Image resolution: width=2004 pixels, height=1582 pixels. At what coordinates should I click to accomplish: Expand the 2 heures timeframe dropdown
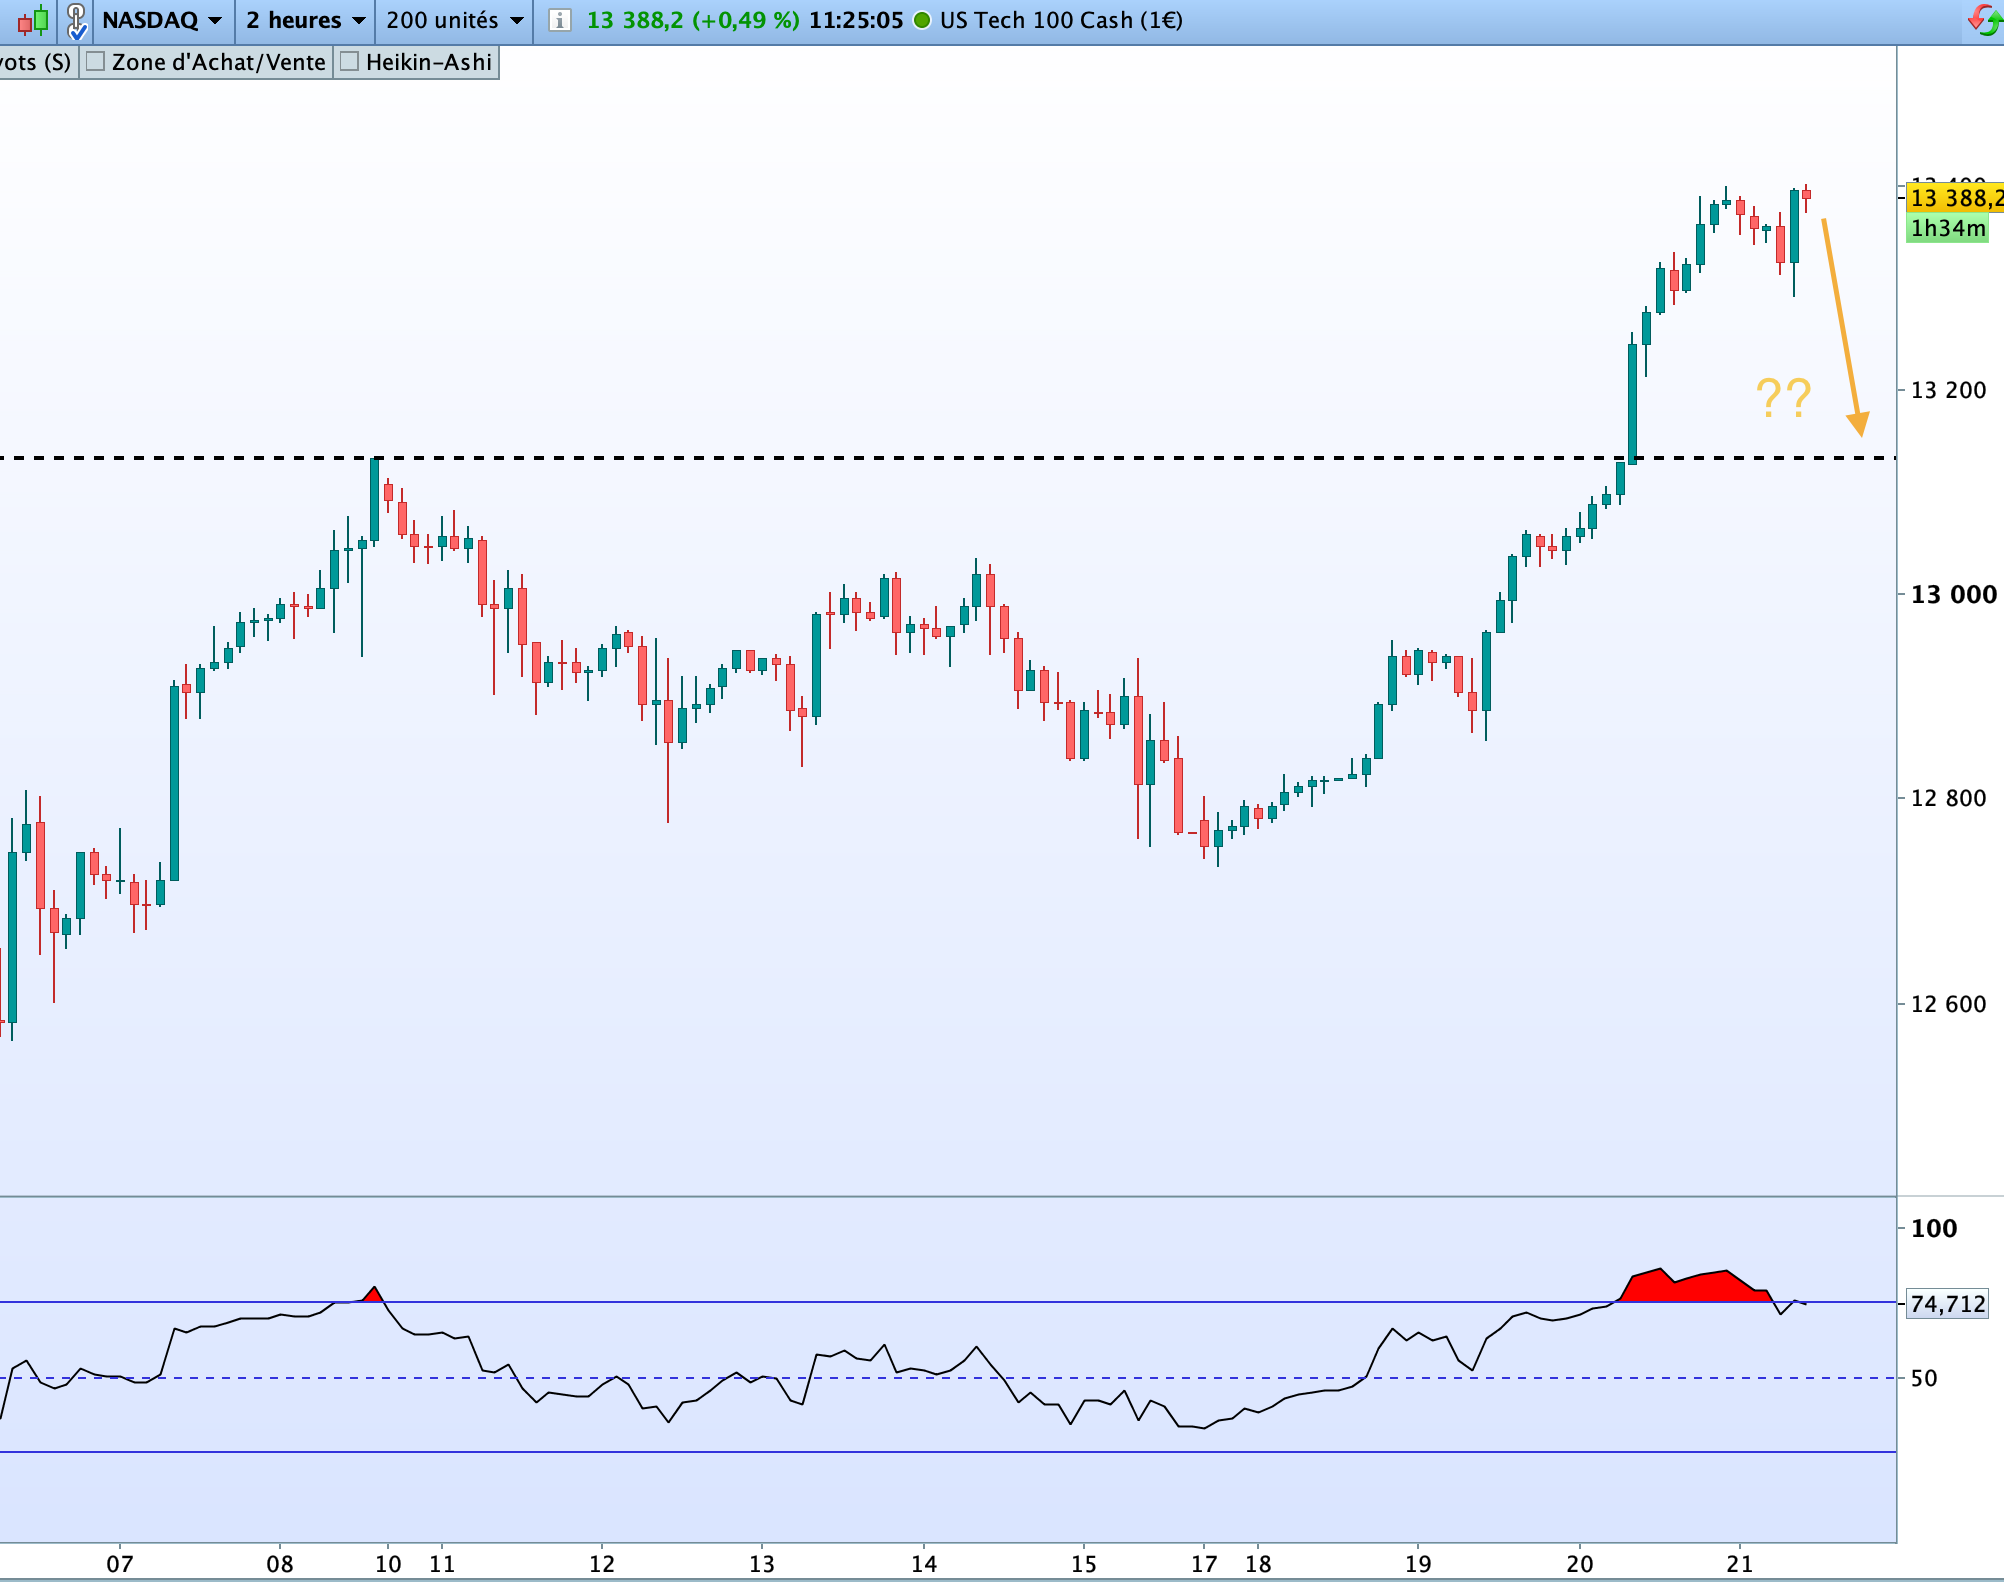pyautogui.click(x=305, y=20)
